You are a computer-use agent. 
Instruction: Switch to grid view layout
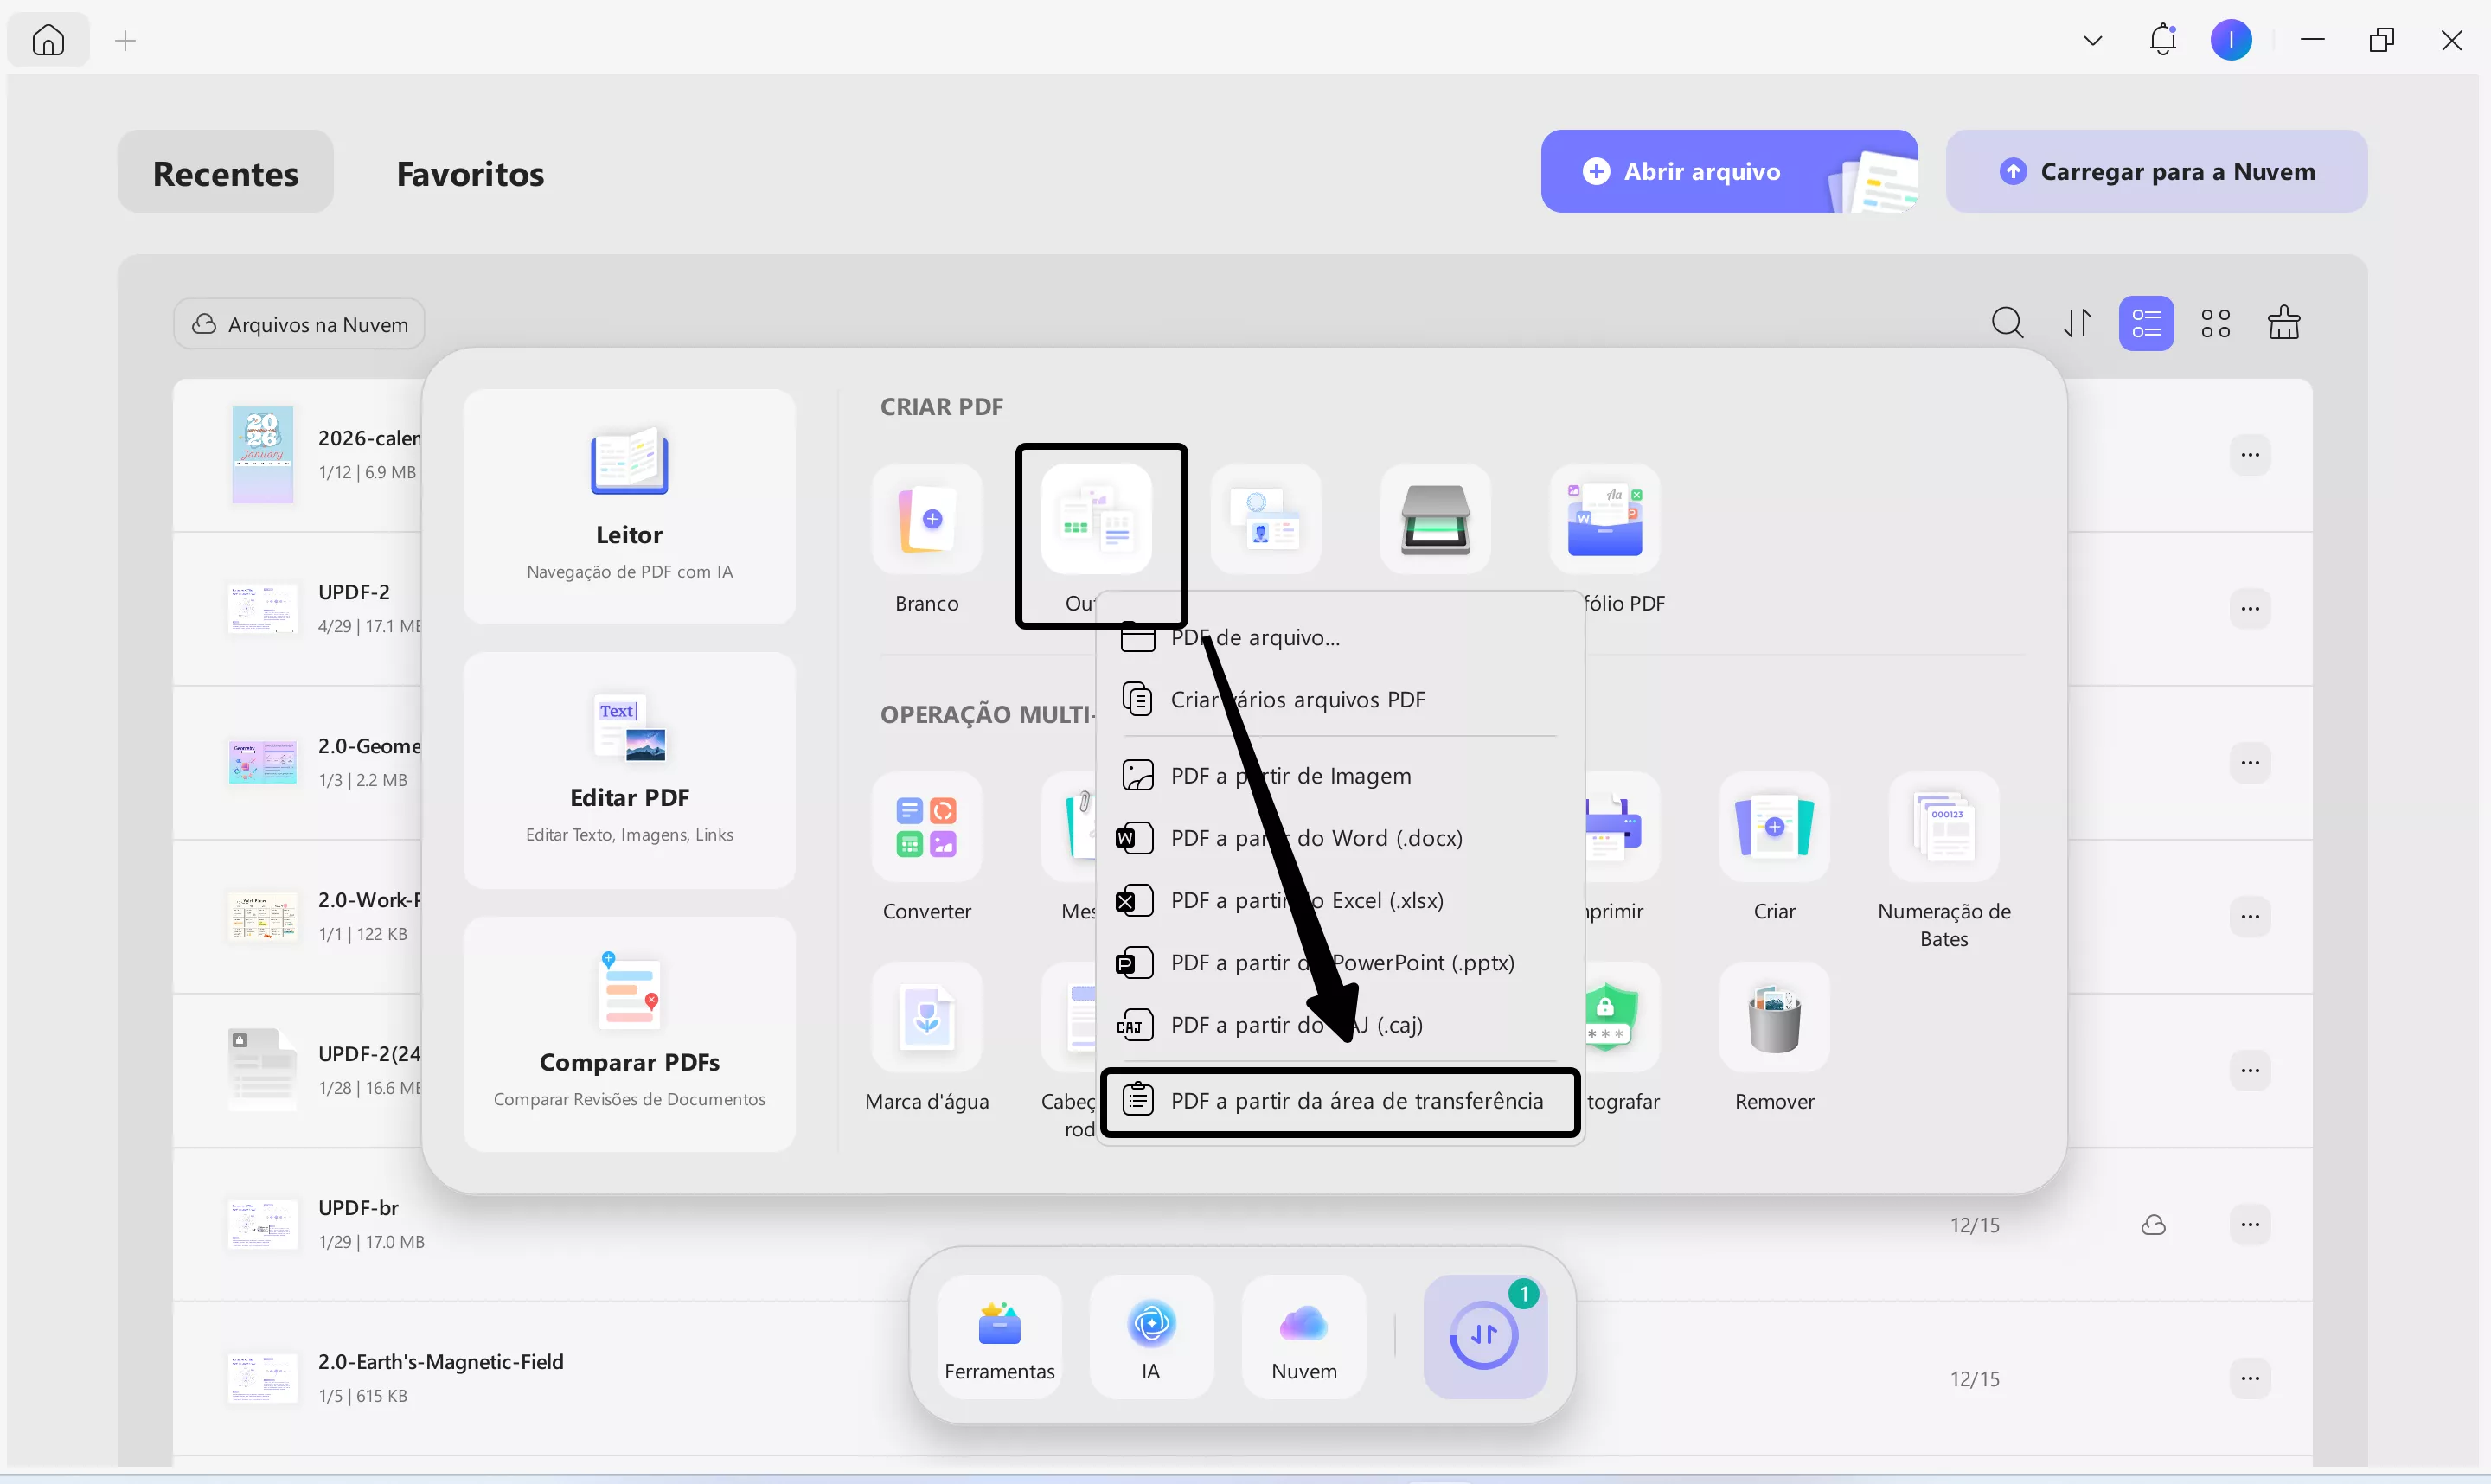pos(2215,323)
